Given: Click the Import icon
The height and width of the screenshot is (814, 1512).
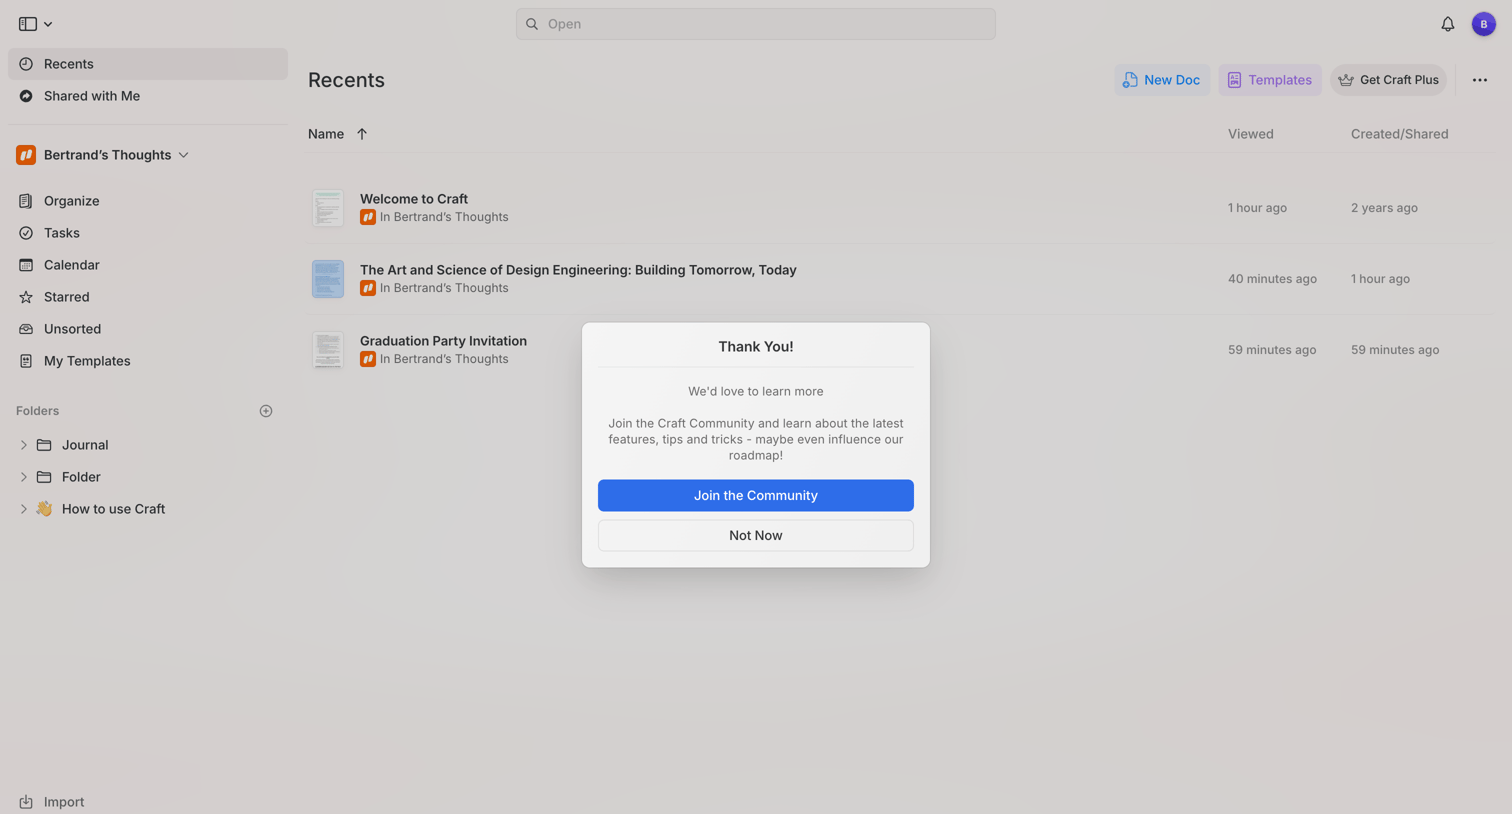Looking at the screenshot, I should pyautogui.click(x=26, y=802).
